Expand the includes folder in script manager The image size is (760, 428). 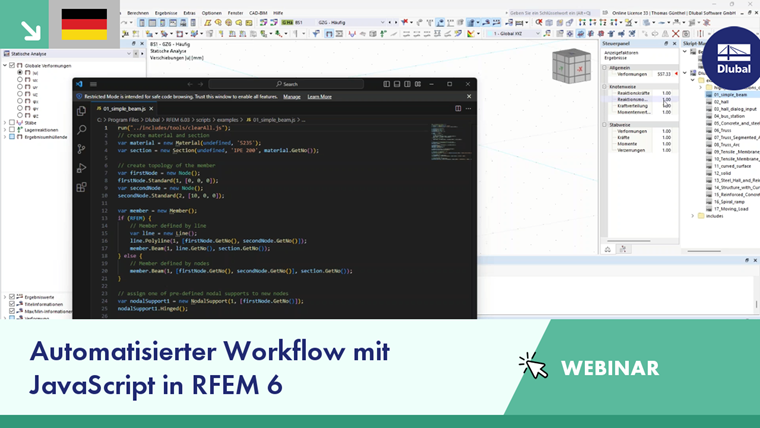tap(693, 216)
